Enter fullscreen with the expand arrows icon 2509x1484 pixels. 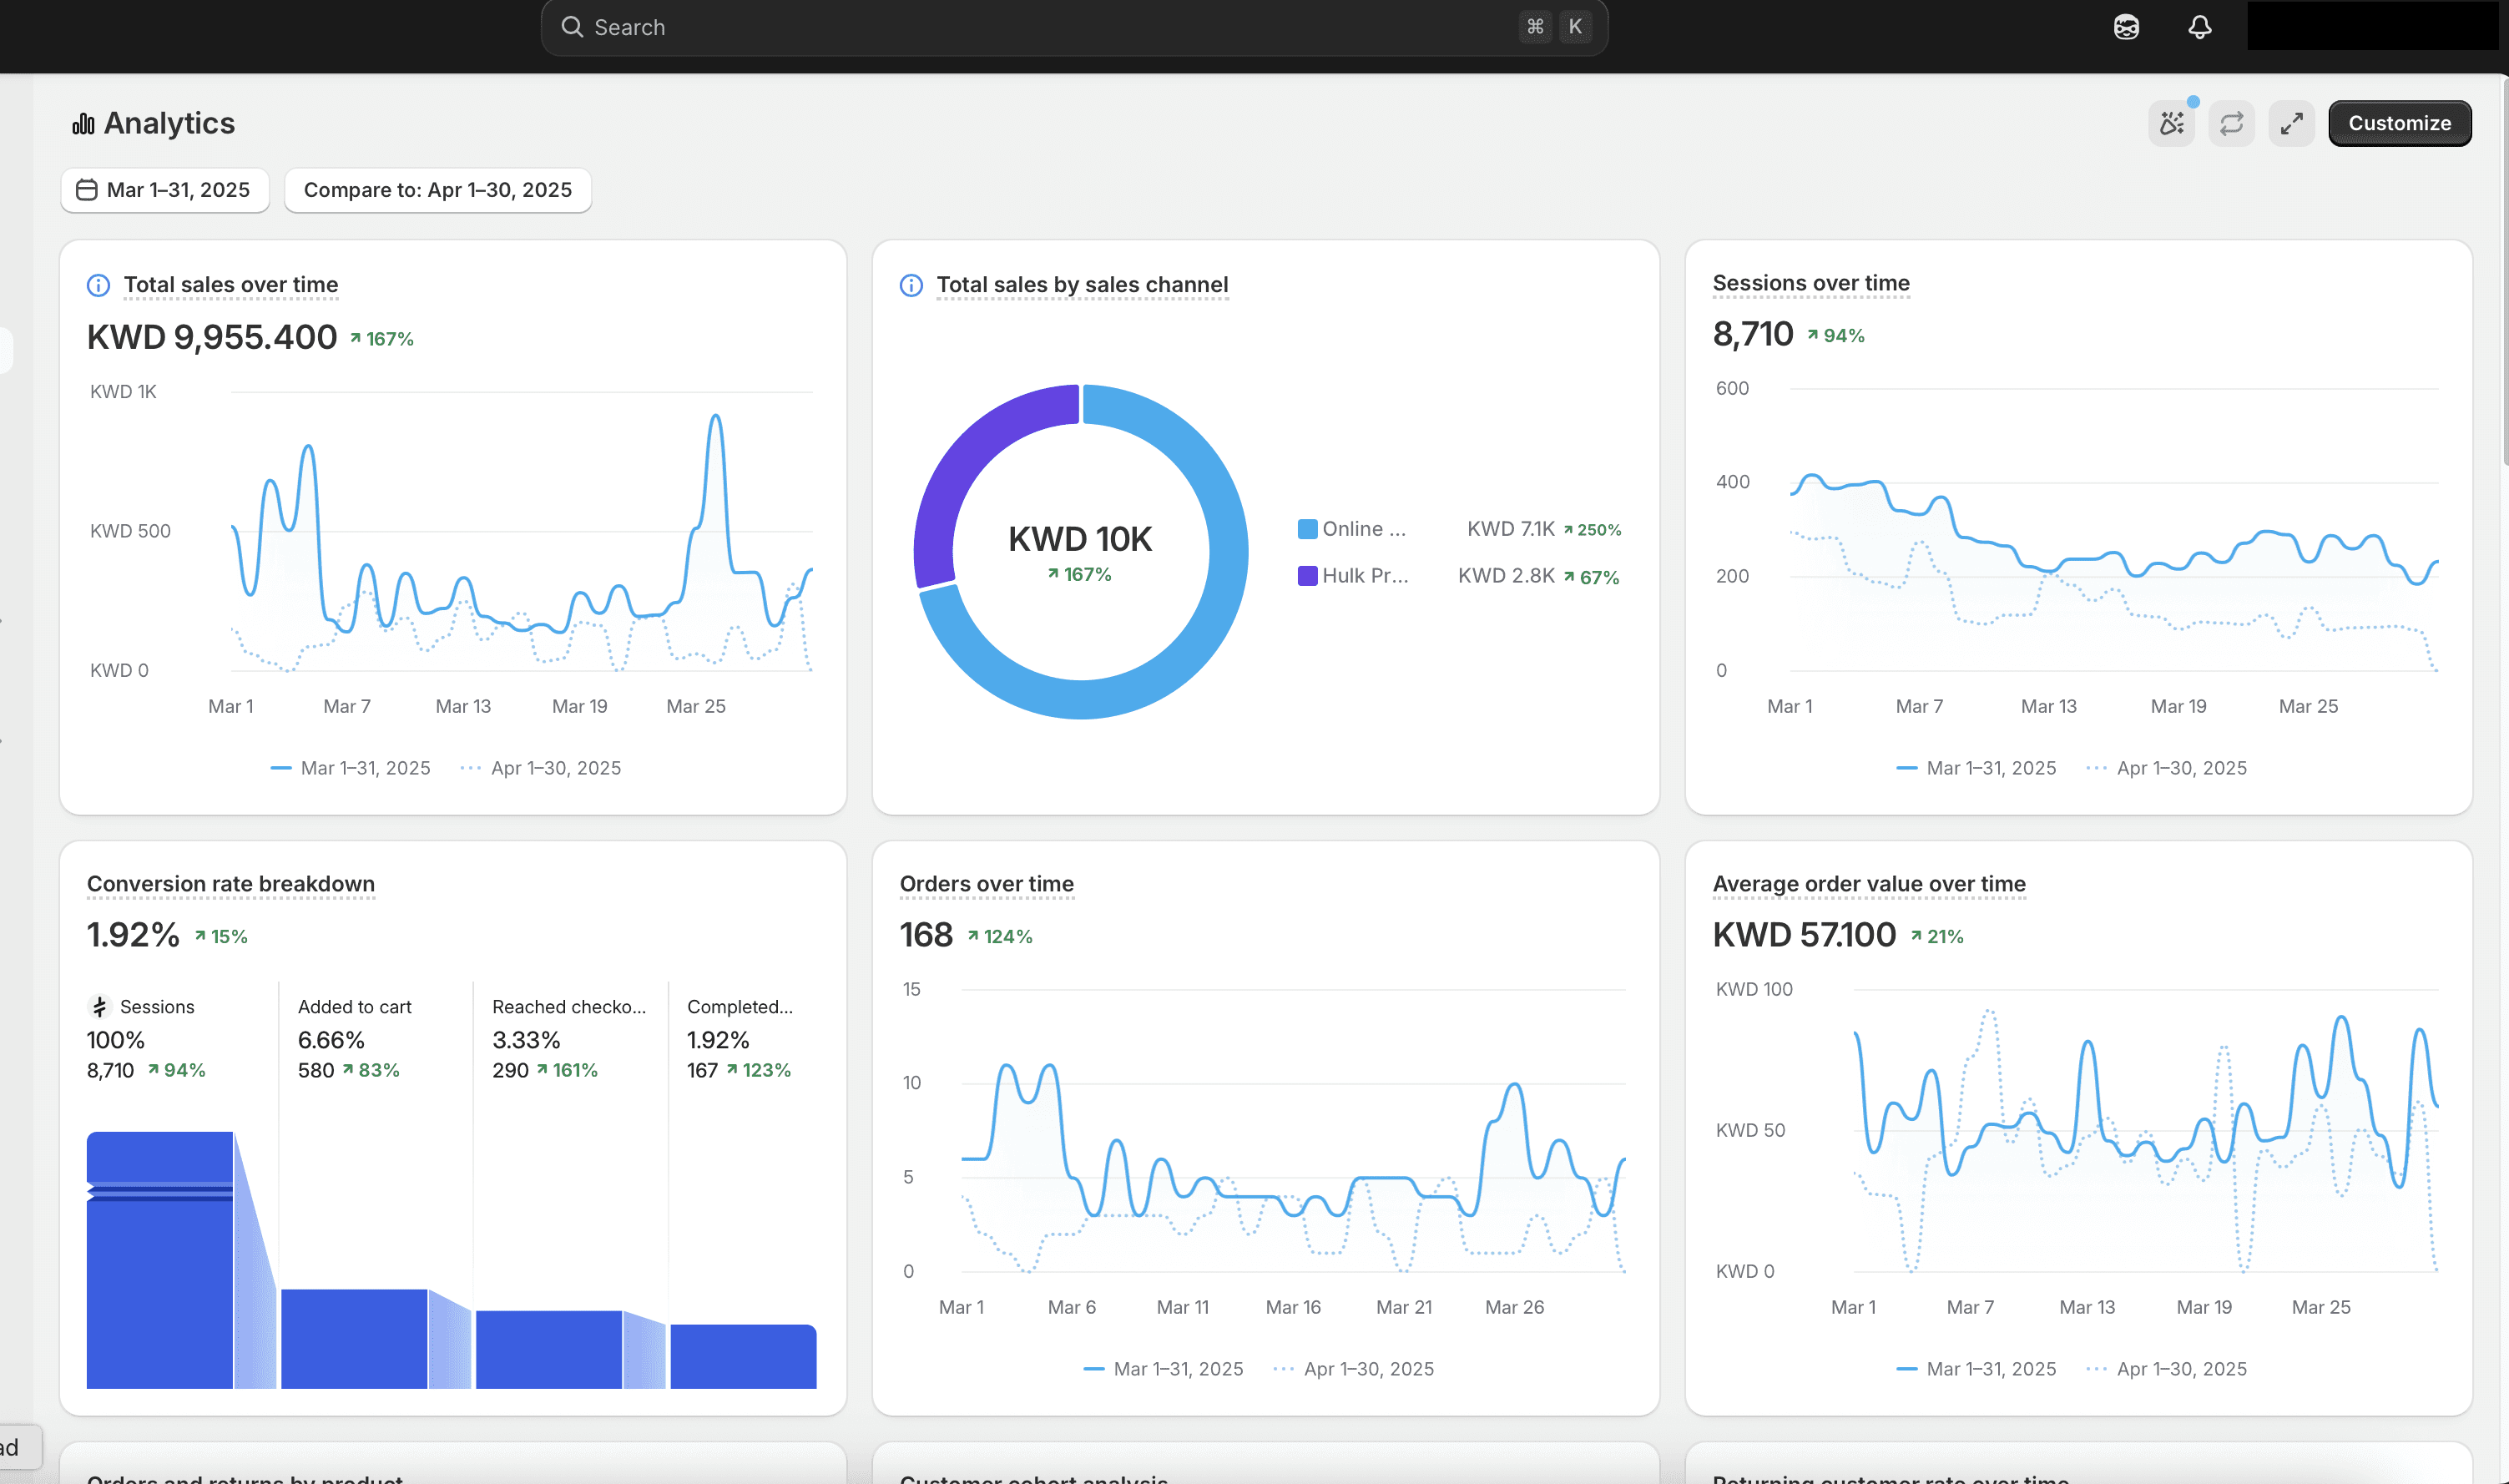click(2291, 123)
